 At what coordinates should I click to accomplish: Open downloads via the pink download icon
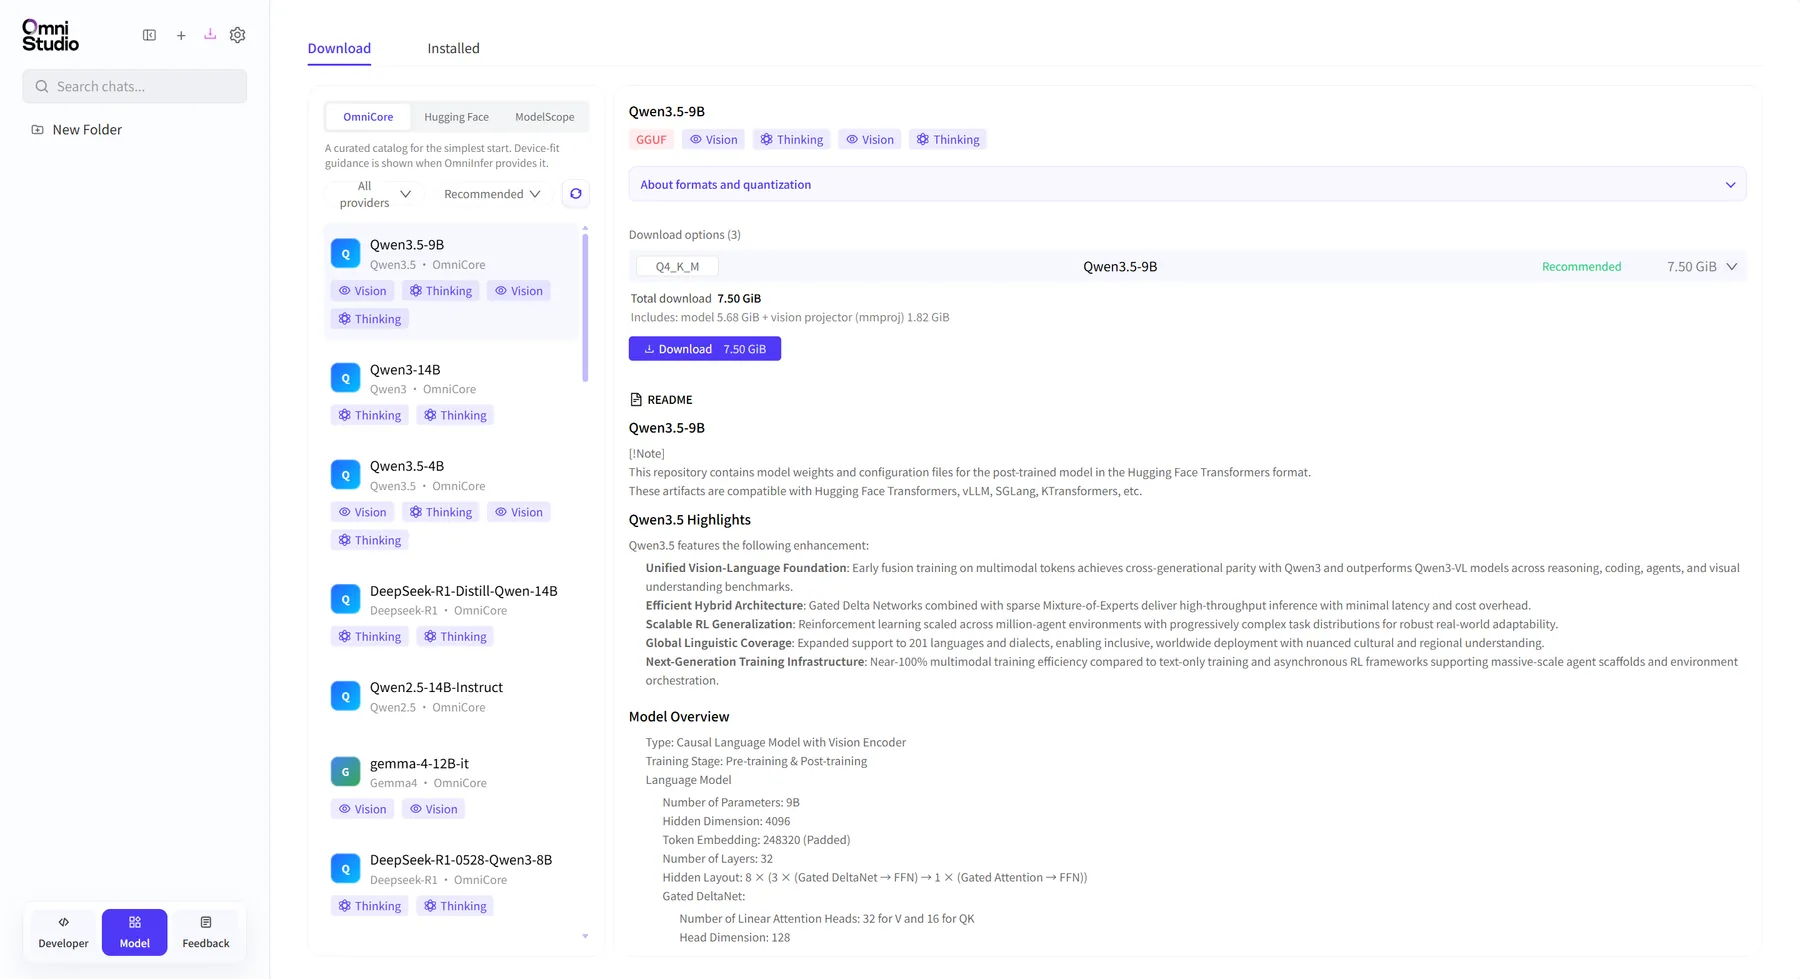(x=210, y=34)
